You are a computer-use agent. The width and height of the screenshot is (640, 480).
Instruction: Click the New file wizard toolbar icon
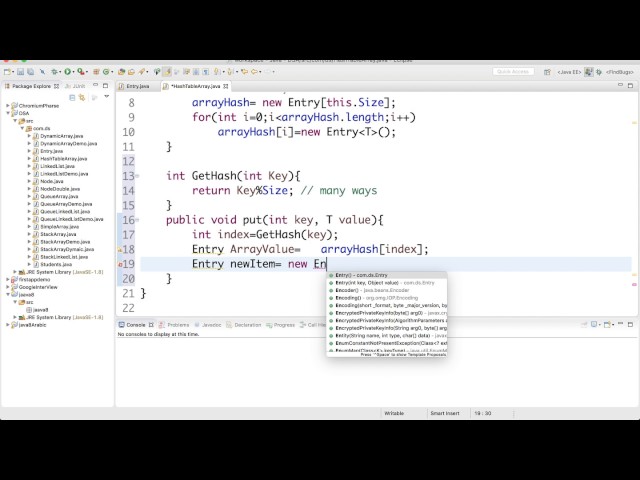pyautogui.click(x=7, y=72)
